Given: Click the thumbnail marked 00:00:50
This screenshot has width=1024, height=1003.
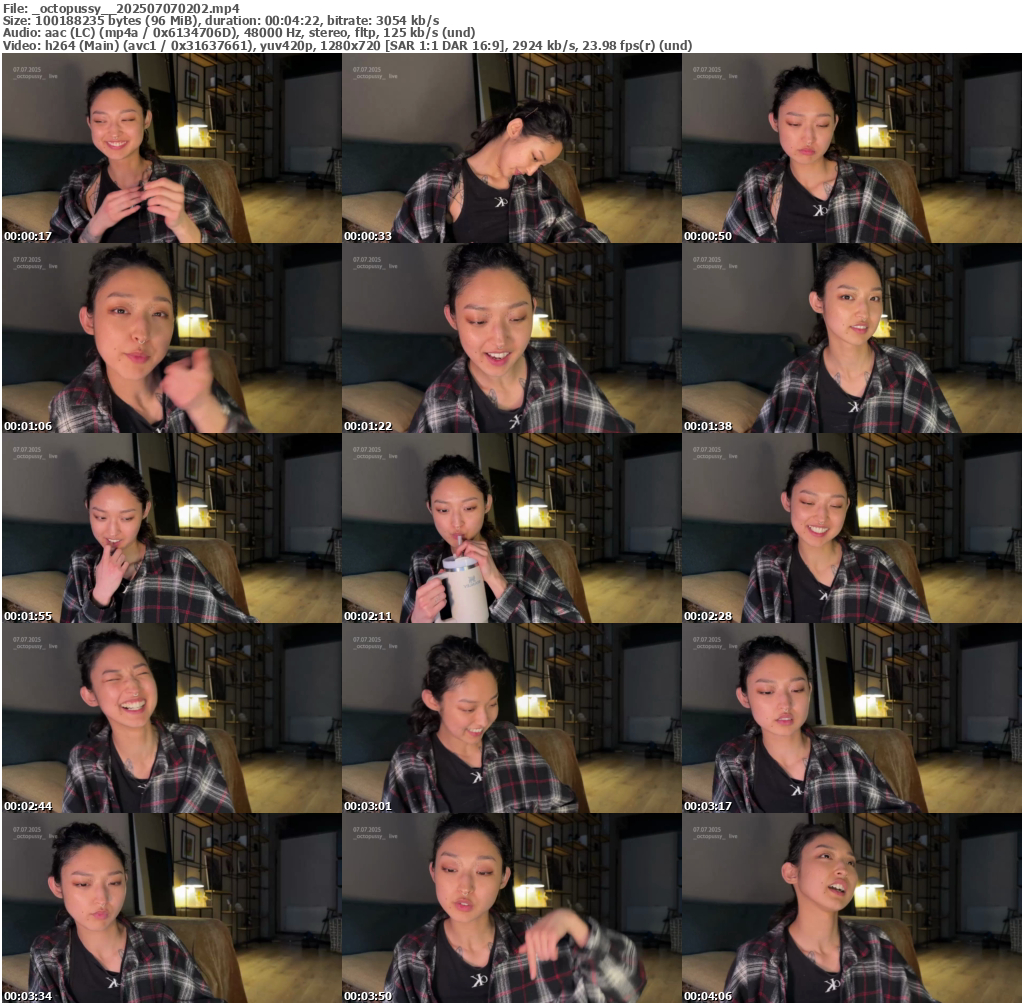Looking at the screenshot, I should (852, 148).
